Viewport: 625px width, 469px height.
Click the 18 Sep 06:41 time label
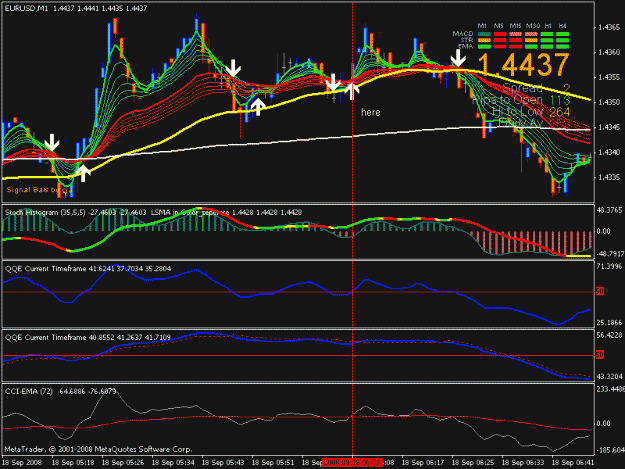(x=573, y=463)
